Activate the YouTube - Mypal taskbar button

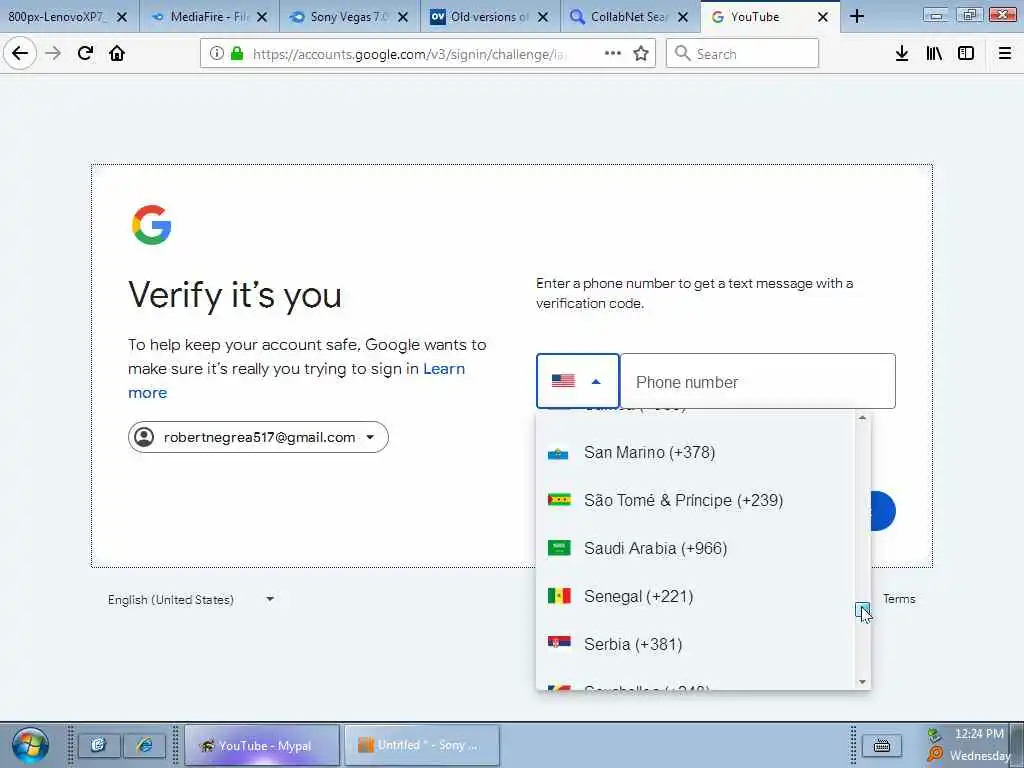click(x=262, y=745)
